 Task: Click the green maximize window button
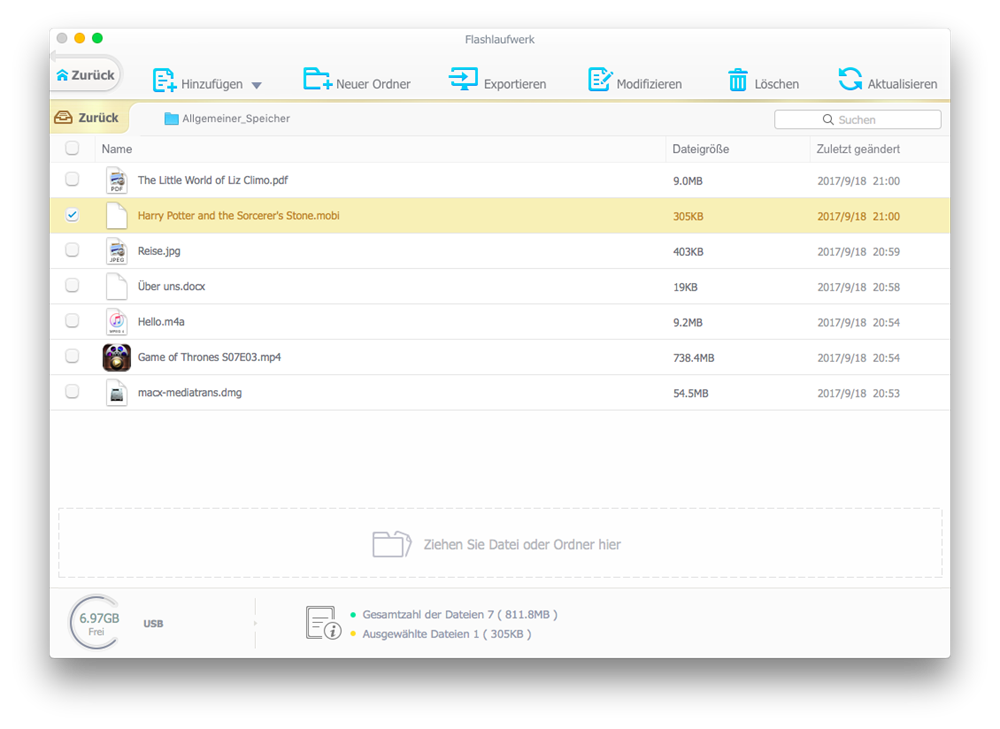[x=98, y=38]
